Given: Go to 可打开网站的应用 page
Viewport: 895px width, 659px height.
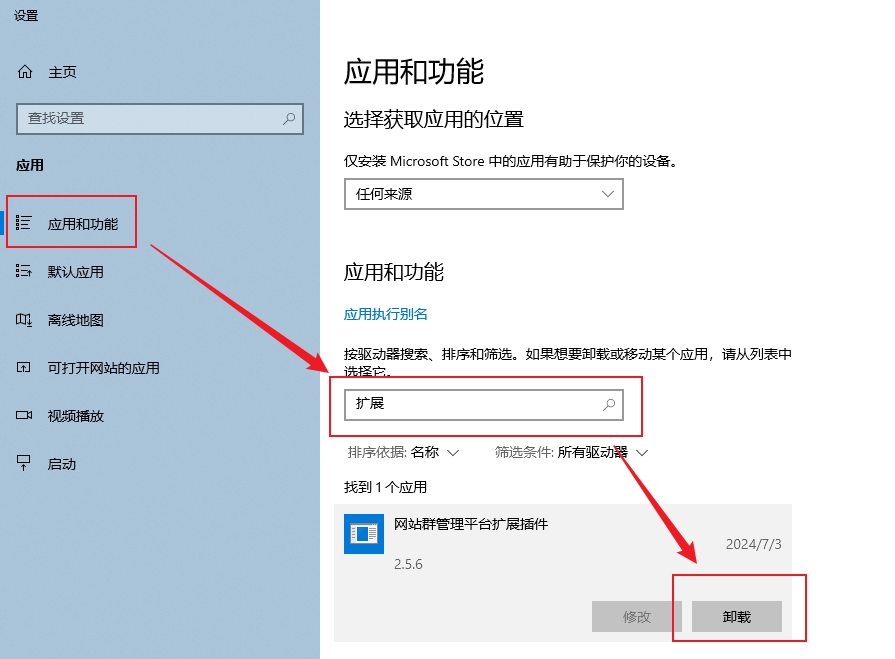Looking at the screenshot, I should pyautogui.click(x=103, y=368).
